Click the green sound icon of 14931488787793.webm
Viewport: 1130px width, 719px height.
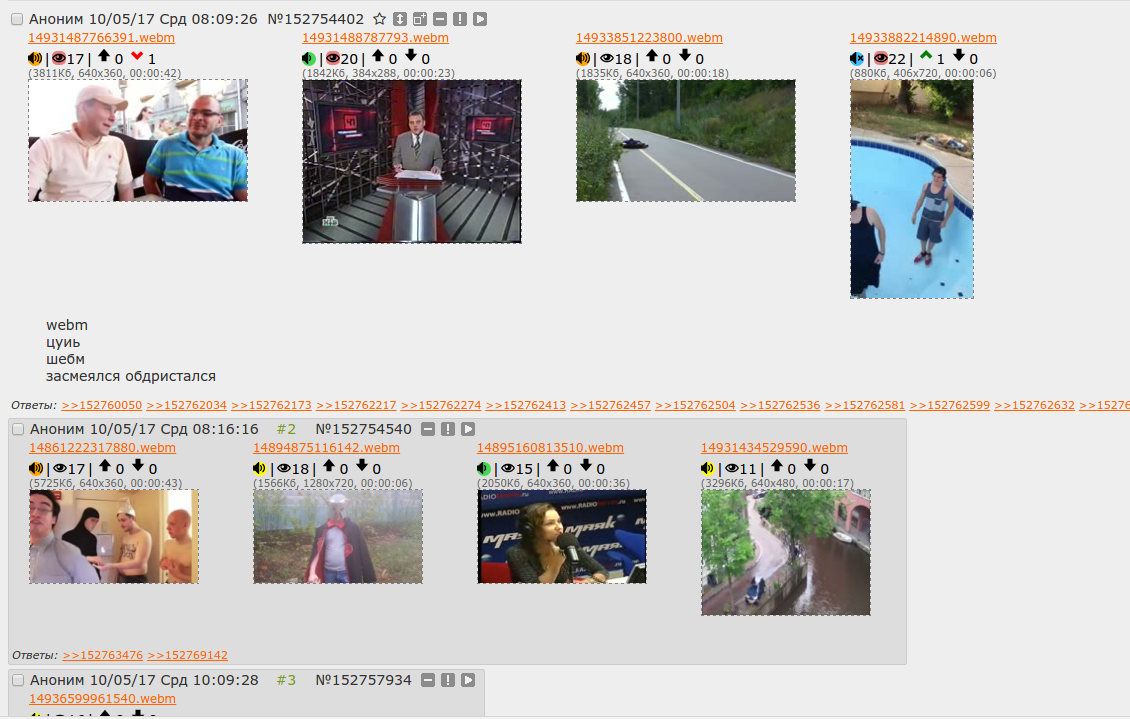308,58
